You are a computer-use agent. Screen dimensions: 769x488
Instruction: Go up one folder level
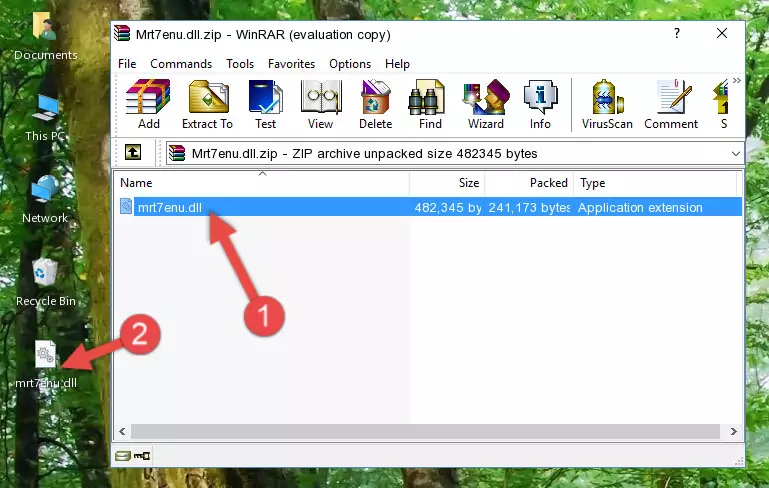pos(133,153)
